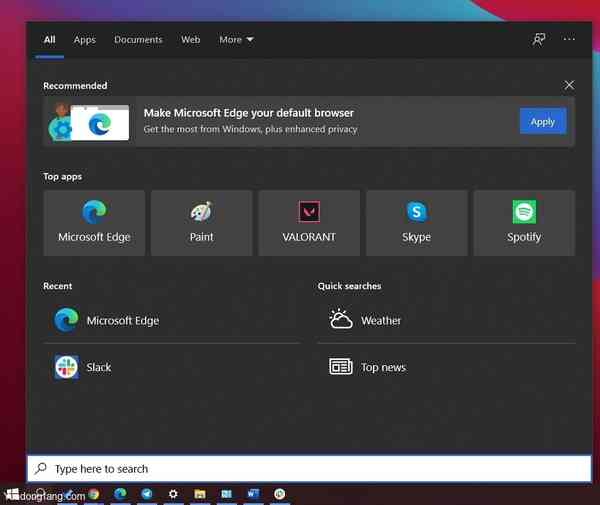The image size is (600, 505).
Task: Open the feedback icon in search header
Action: coord(539,39)
